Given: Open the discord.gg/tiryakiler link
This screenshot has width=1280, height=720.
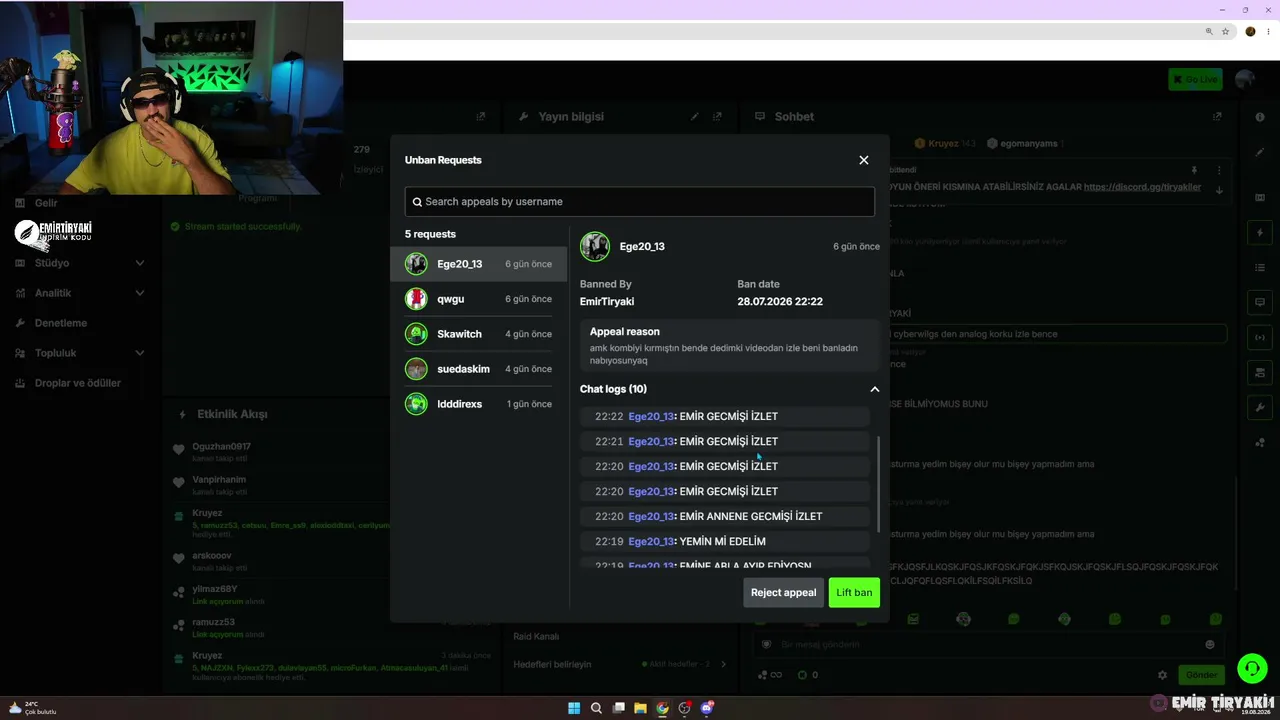Looking at the screenshot, I should 1142,187.
